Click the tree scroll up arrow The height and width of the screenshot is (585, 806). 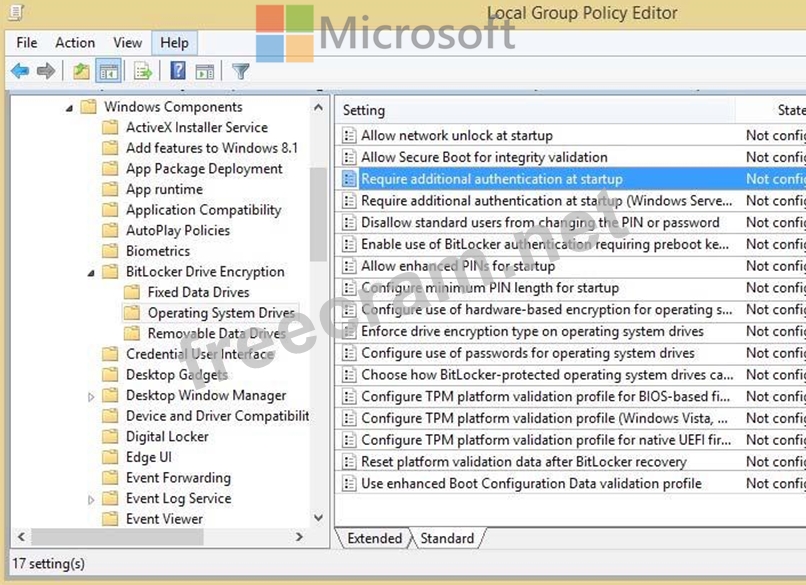tap(319, 107)
